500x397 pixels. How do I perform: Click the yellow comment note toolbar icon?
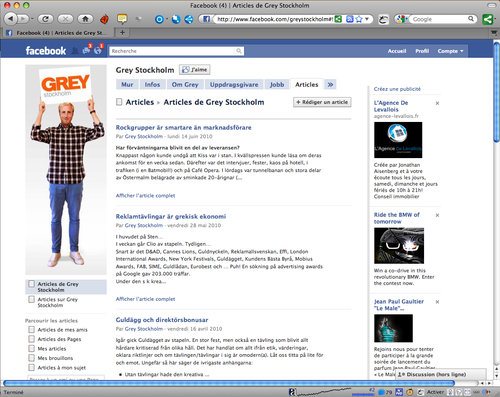122,19
